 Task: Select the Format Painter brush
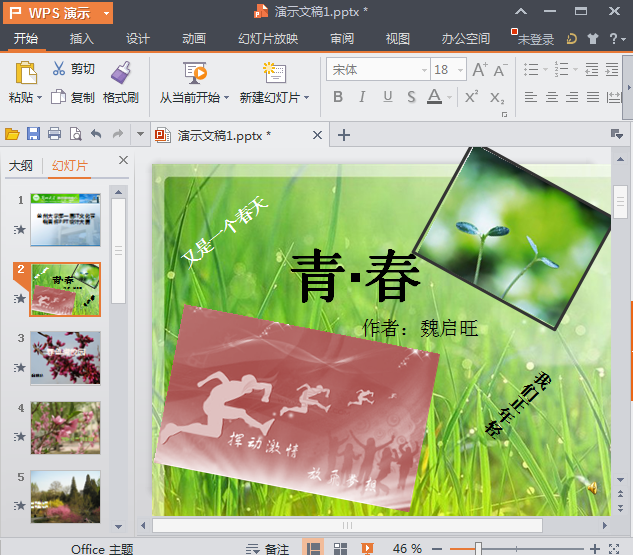click(x=121, y=73)
